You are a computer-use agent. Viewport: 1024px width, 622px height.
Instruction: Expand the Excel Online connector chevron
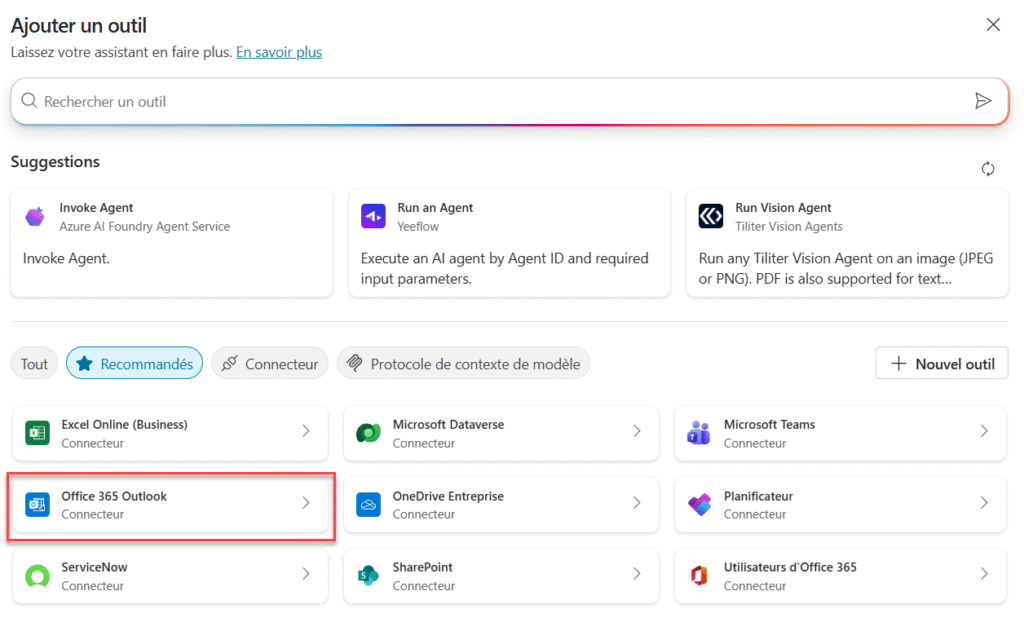(306, 431)
